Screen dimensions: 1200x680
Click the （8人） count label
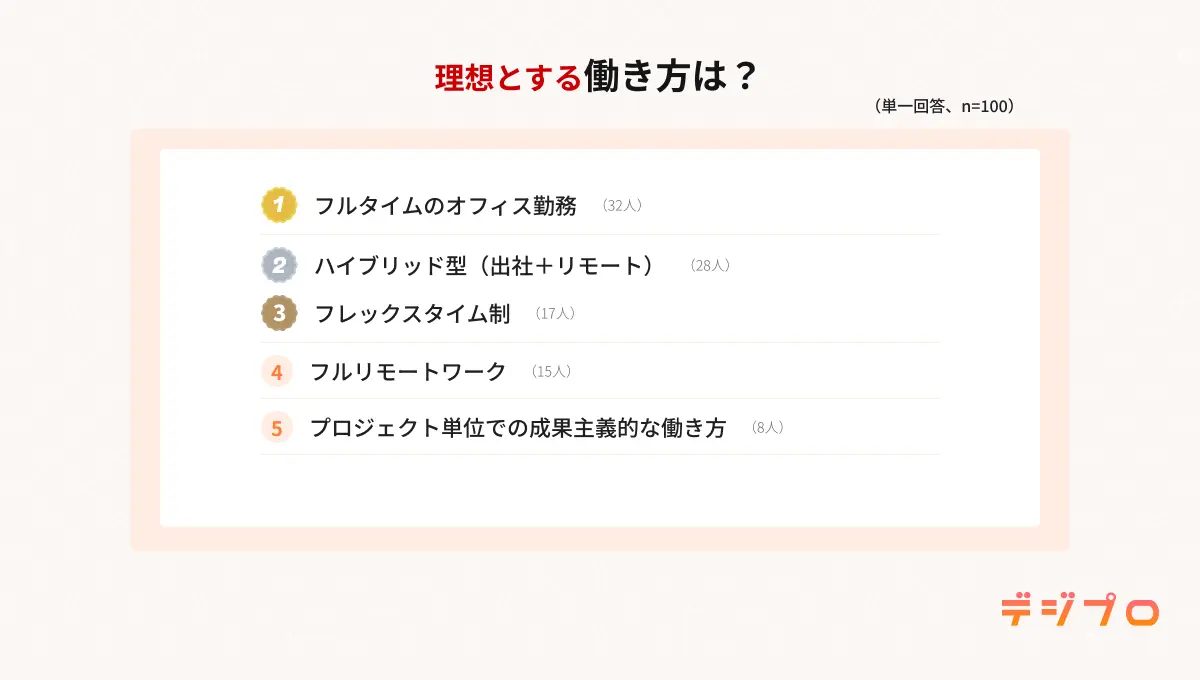pos(766,428)
